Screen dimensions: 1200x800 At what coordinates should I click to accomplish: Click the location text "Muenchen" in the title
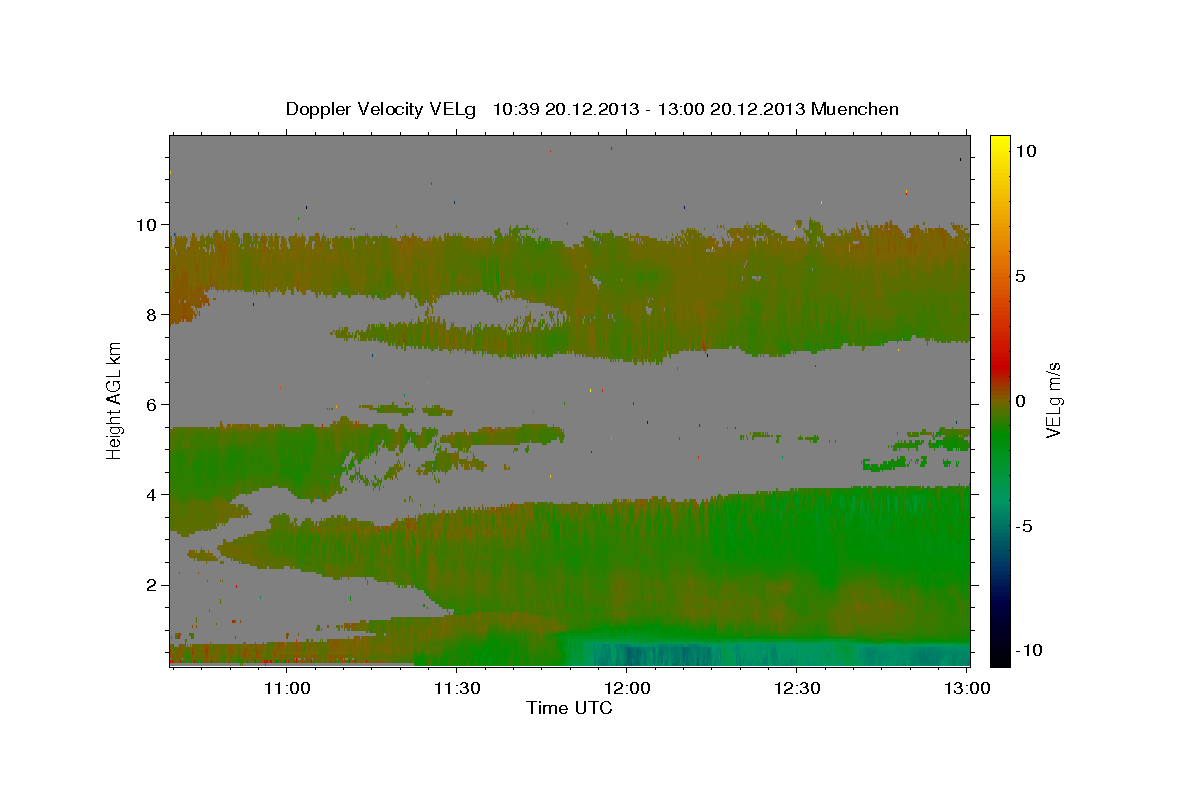point(855,109)
